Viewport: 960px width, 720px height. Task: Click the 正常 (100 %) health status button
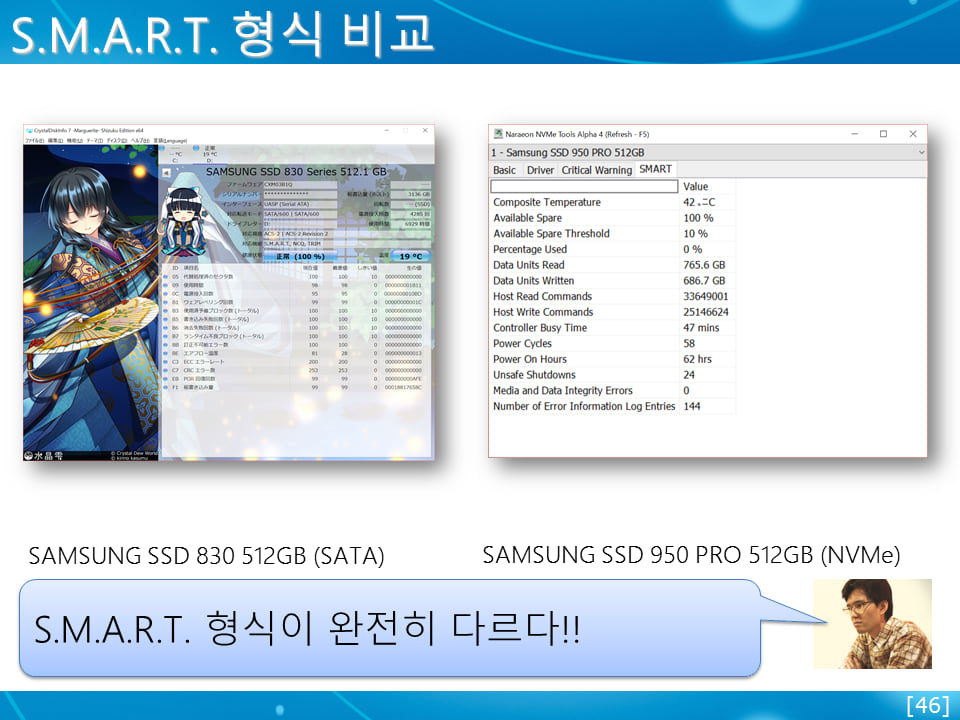point(300,257)
